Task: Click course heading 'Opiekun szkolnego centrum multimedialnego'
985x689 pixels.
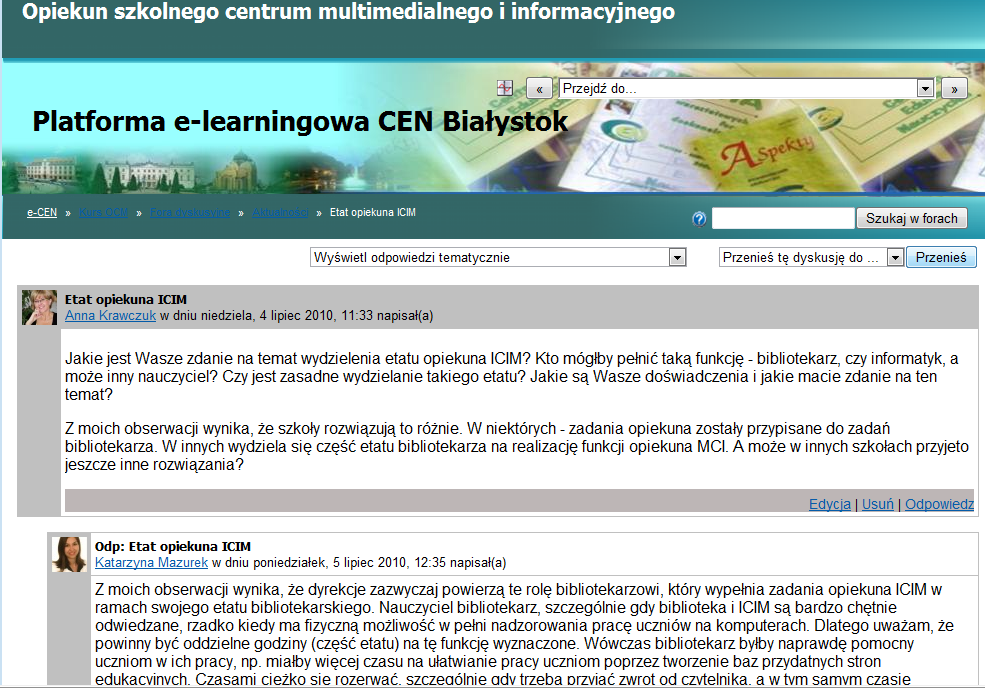Action: [349, 12]
